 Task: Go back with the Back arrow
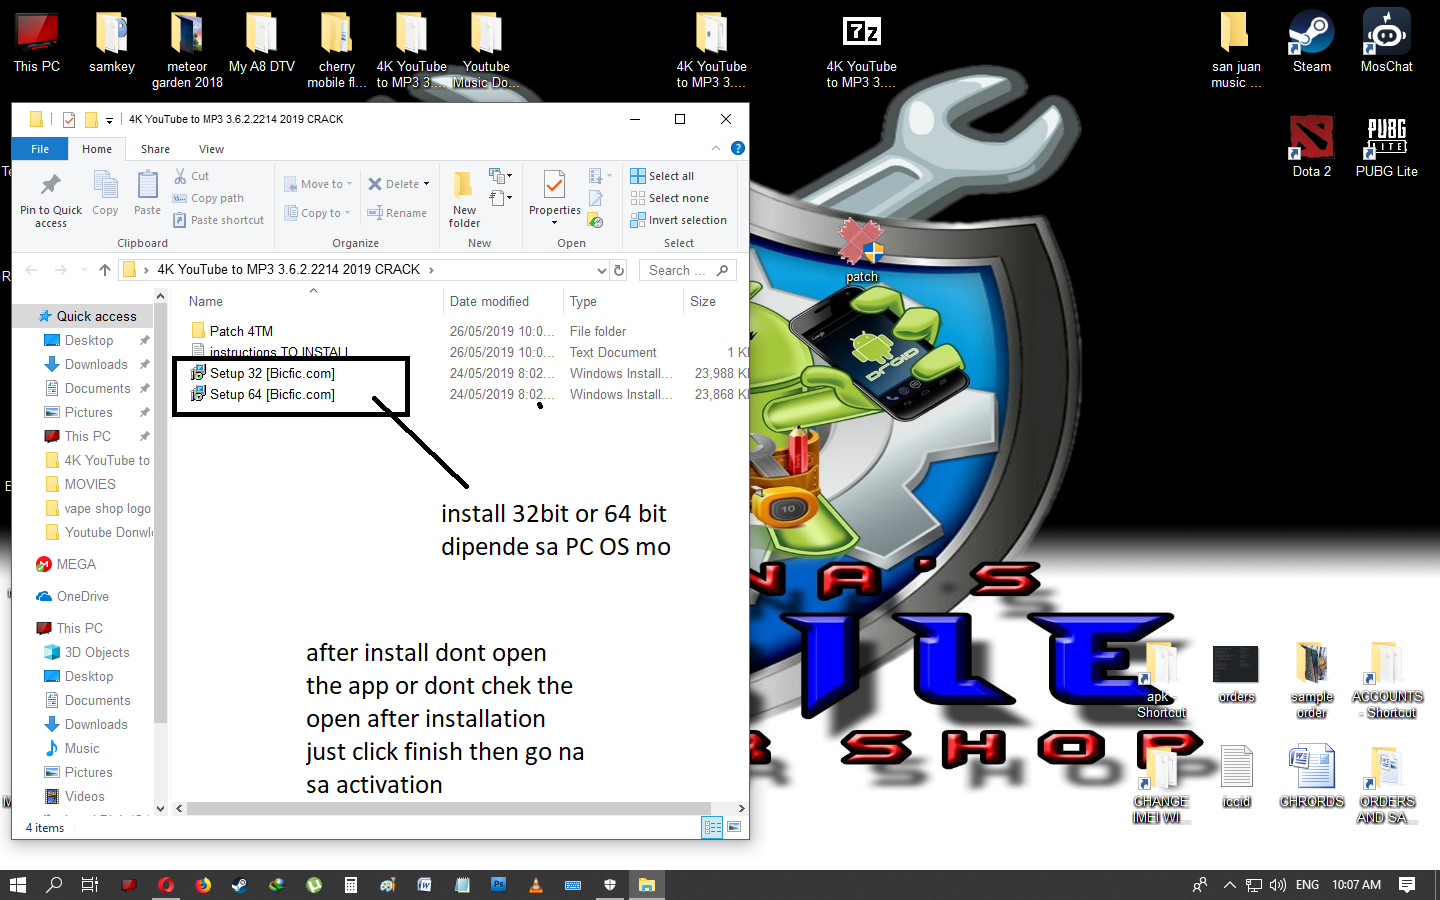coord(31,270)
